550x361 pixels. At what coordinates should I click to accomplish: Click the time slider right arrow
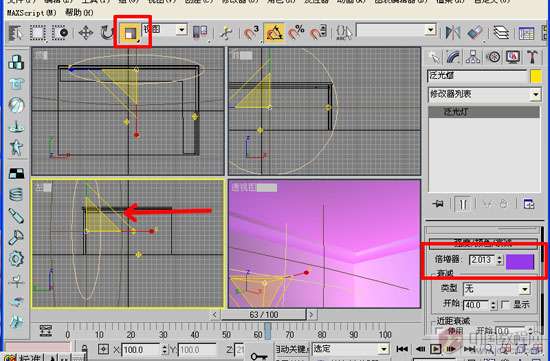point(311,315)
